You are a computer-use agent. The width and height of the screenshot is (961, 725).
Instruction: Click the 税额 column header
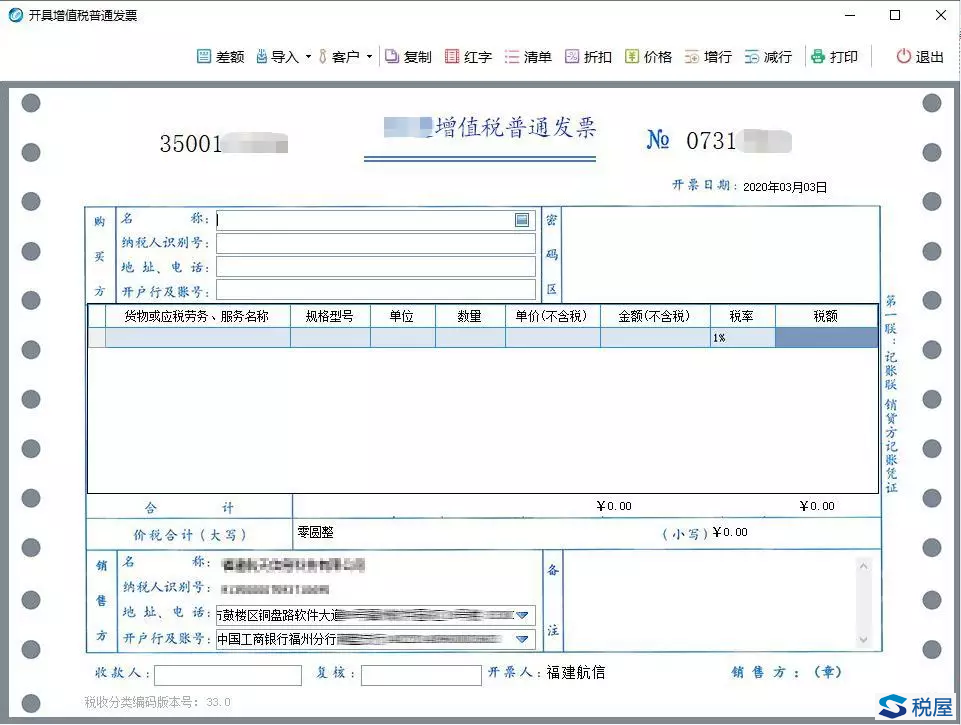826,316
